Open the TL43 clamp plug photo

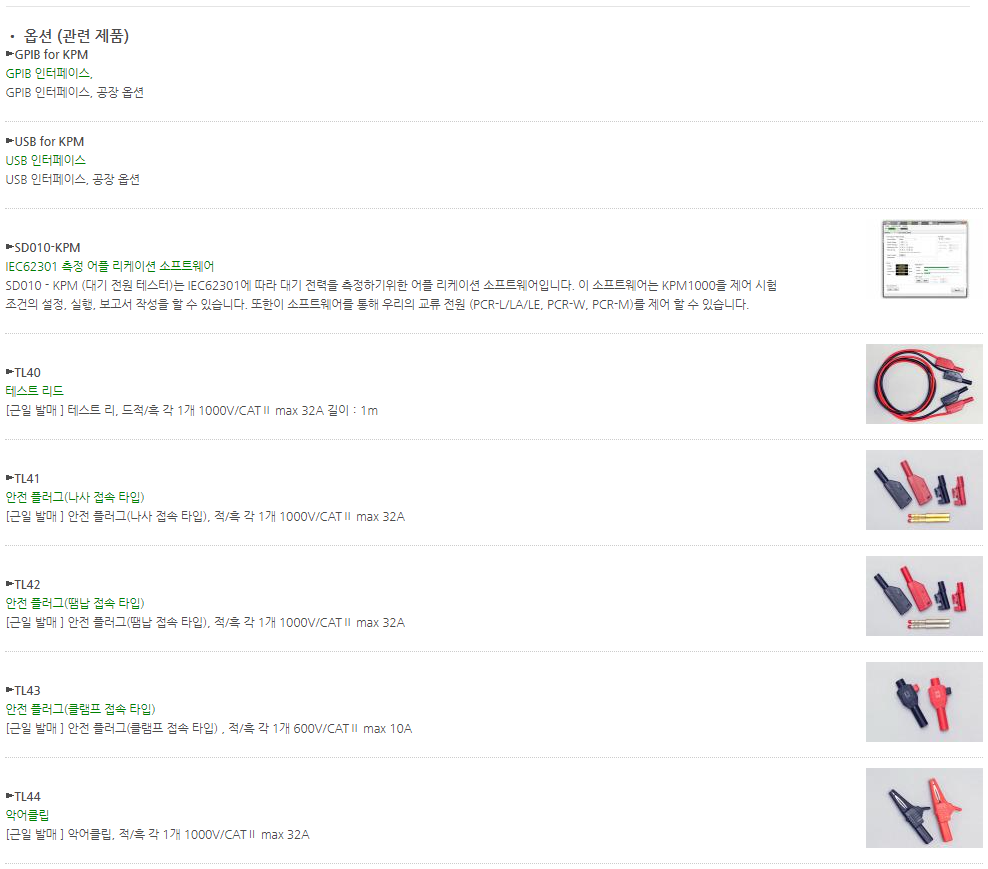click(x=924, y=701)
